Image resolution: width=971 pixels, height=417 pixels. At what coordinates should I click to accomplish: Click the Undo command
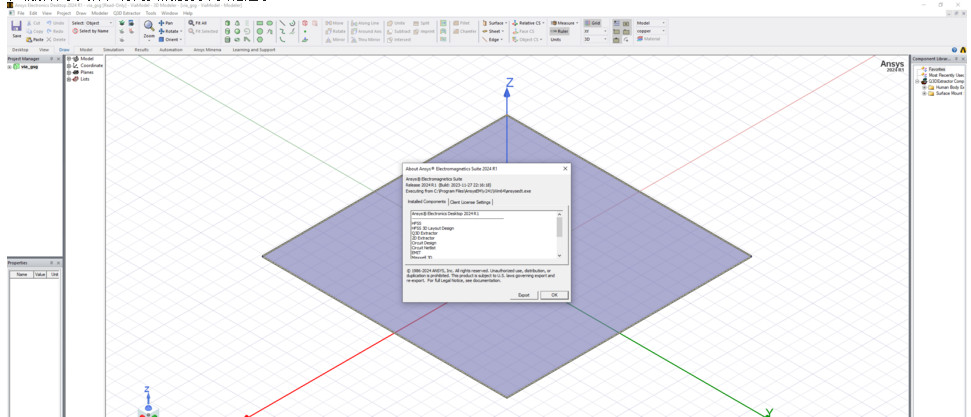(x=55, y=23)
